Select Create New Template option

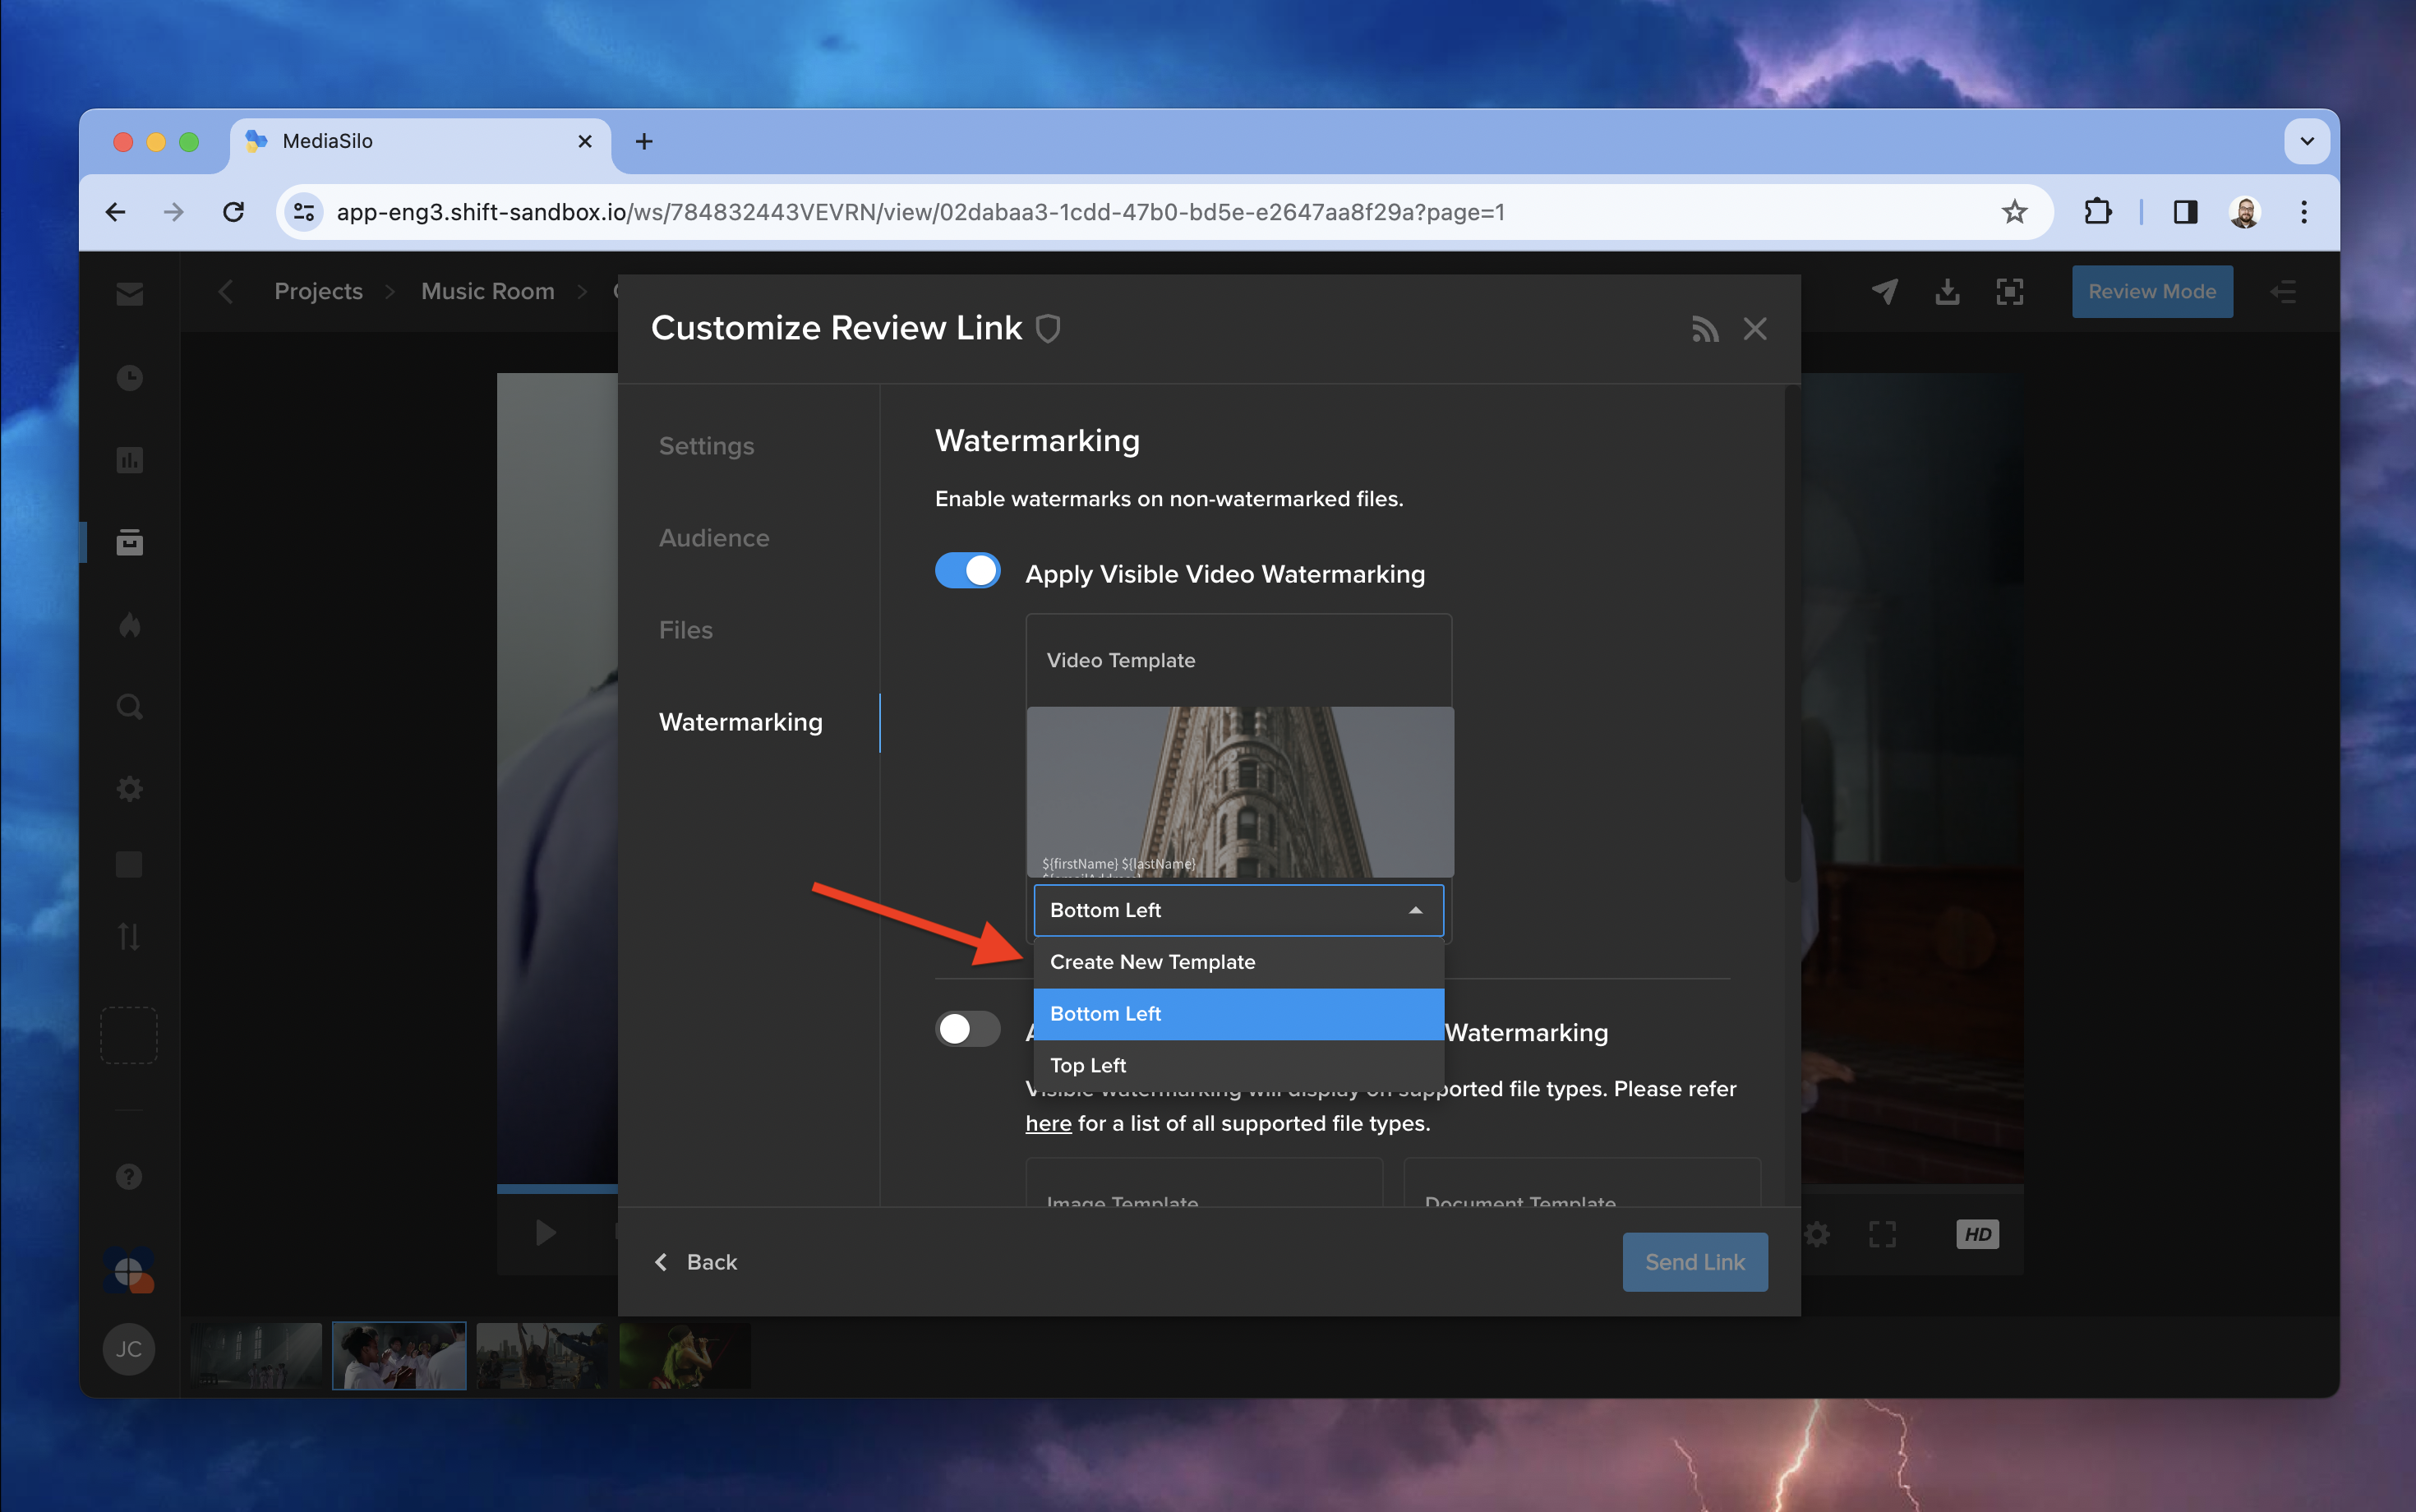coord(1238,962)
